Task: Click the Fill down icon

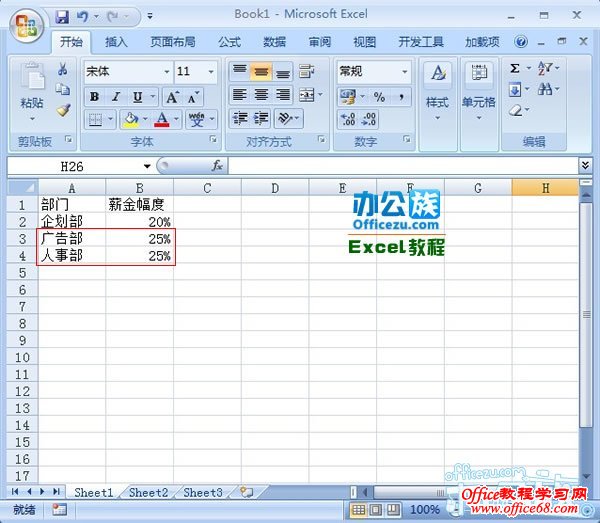Action: click(x=515, y=90)
